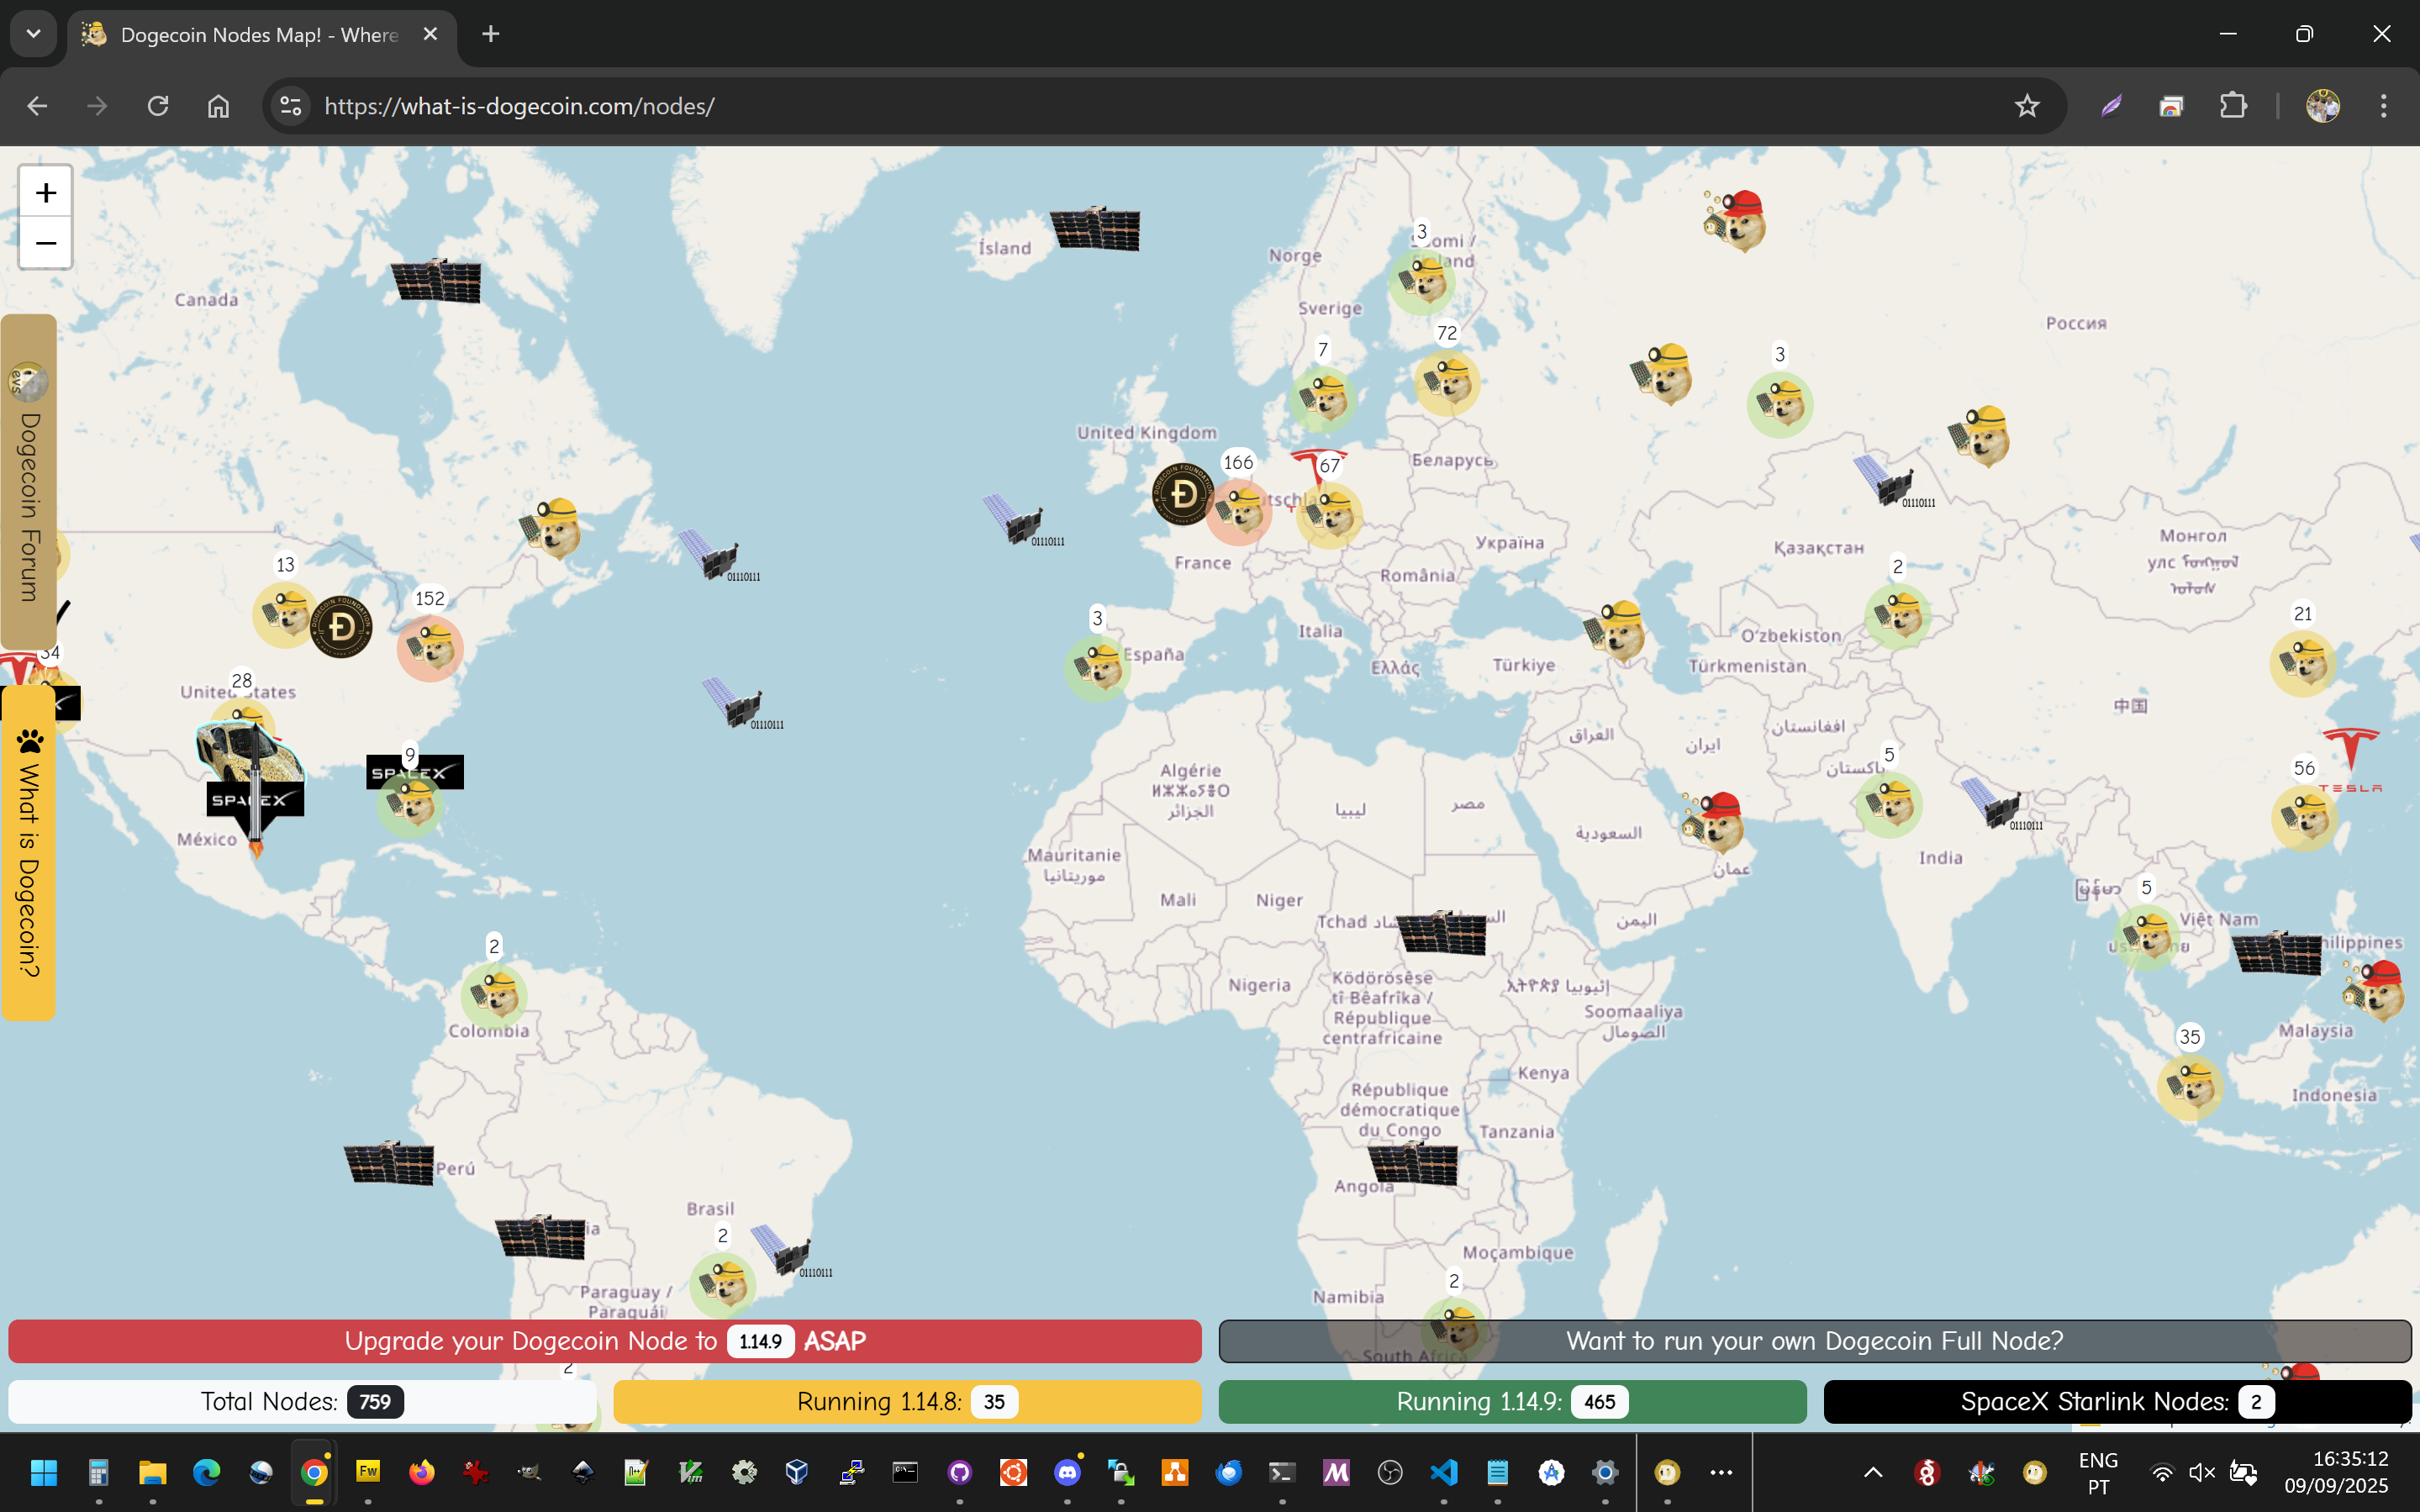
Task: Open the 72-node cluster near Finland
Action: [1447, 382]
